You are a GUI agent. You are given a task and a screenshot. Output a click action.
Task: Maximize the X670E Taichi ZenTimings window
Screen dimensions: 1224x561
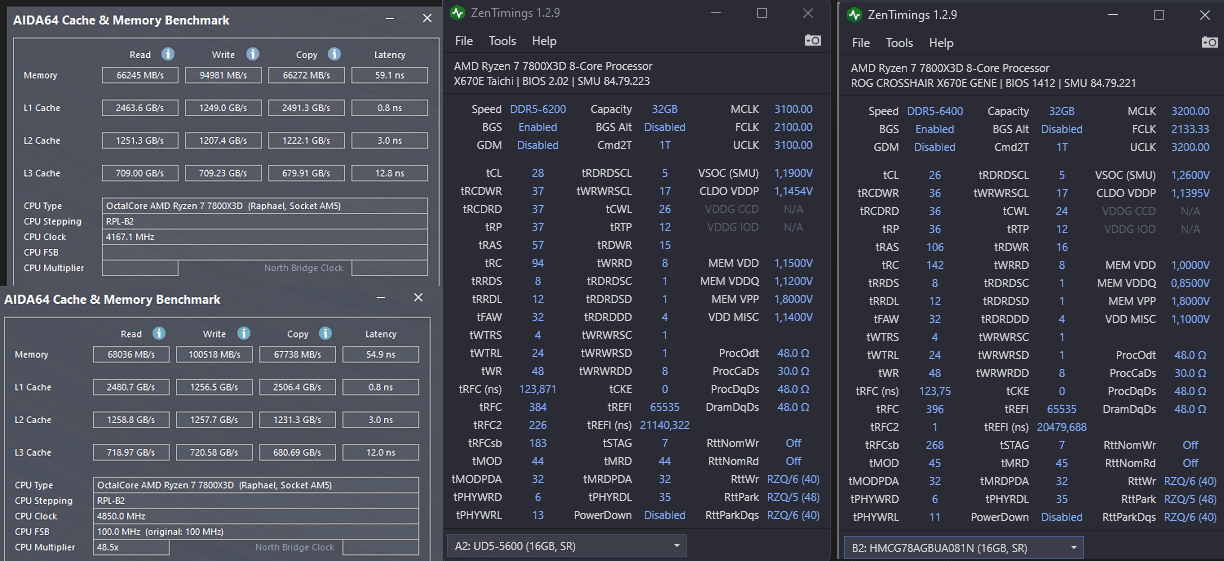click(x=762, y=13)
